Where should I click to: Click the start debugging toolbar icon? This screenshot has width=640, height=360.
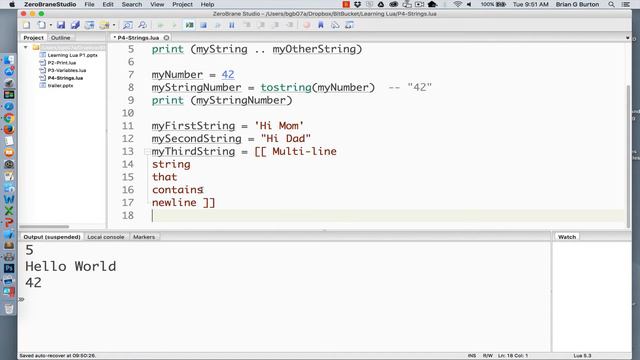(189, 25)
